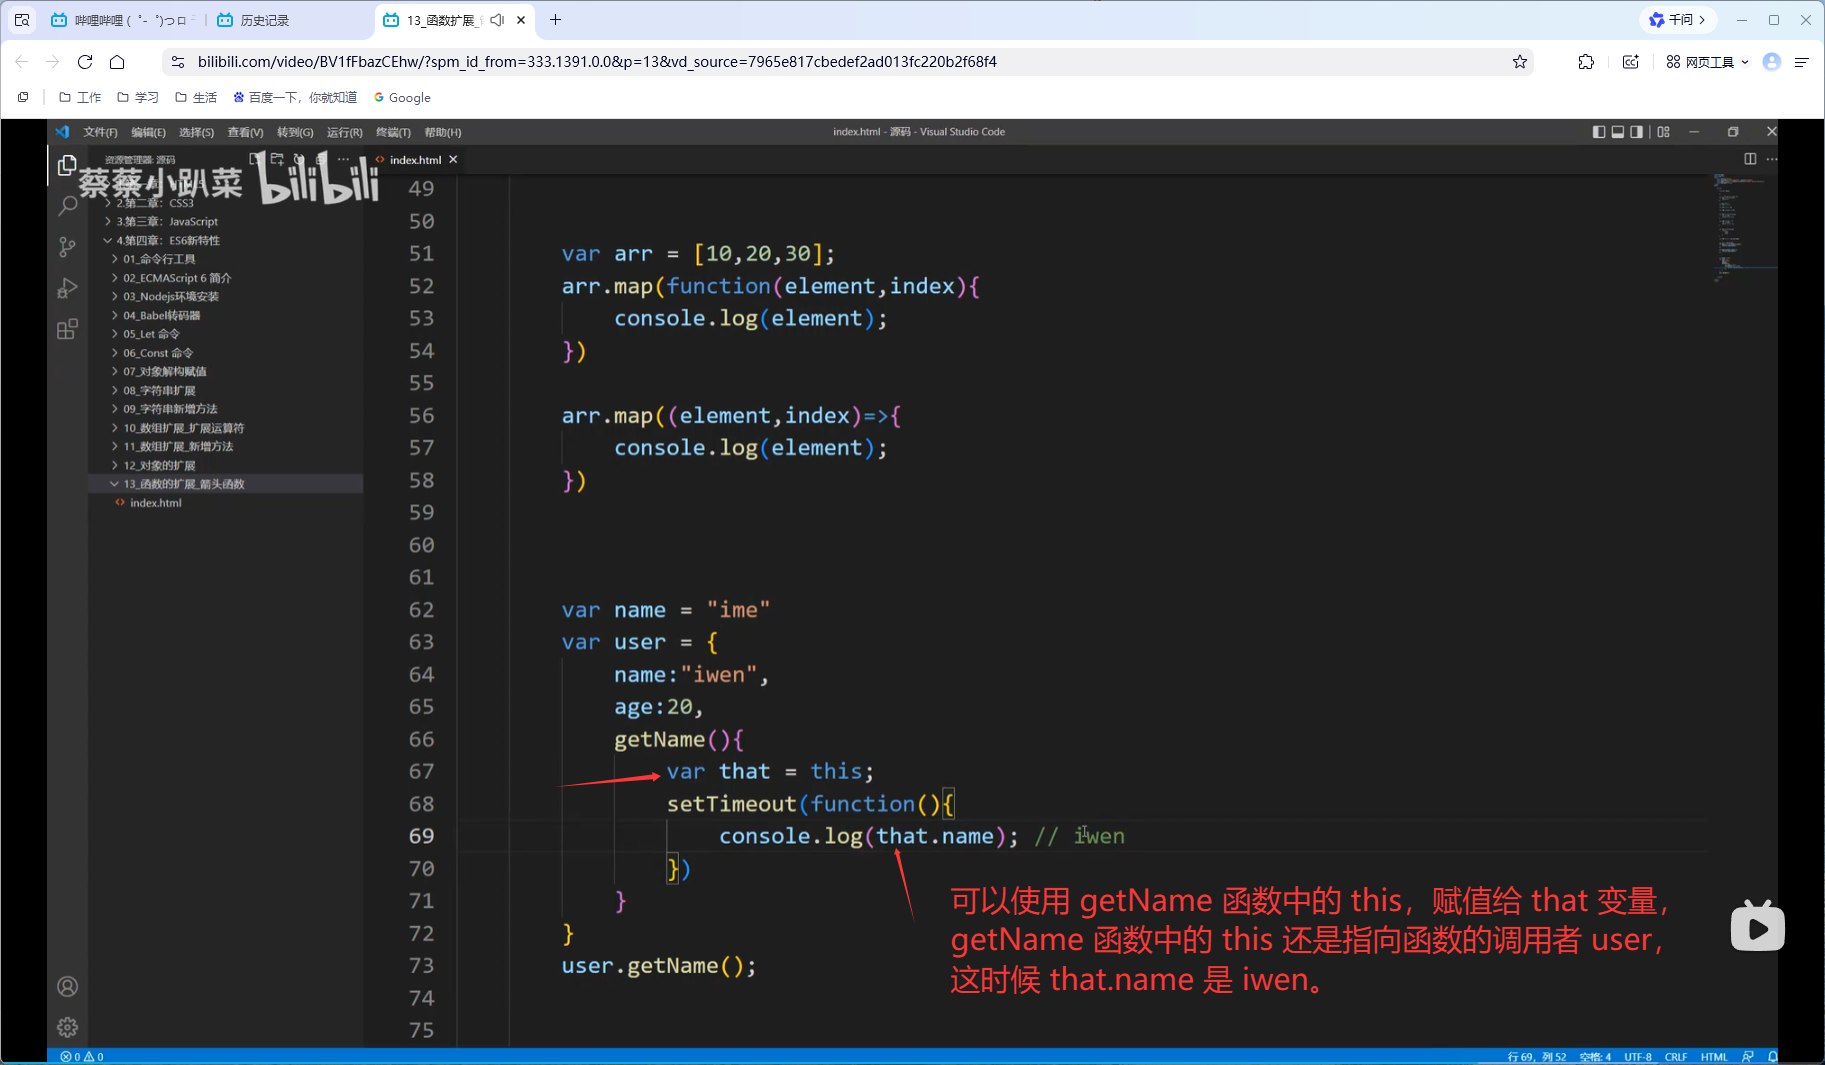The width and height of the screenshot is (1825, 1065).
Task: Split the editor to the right
Action: 1750,159
